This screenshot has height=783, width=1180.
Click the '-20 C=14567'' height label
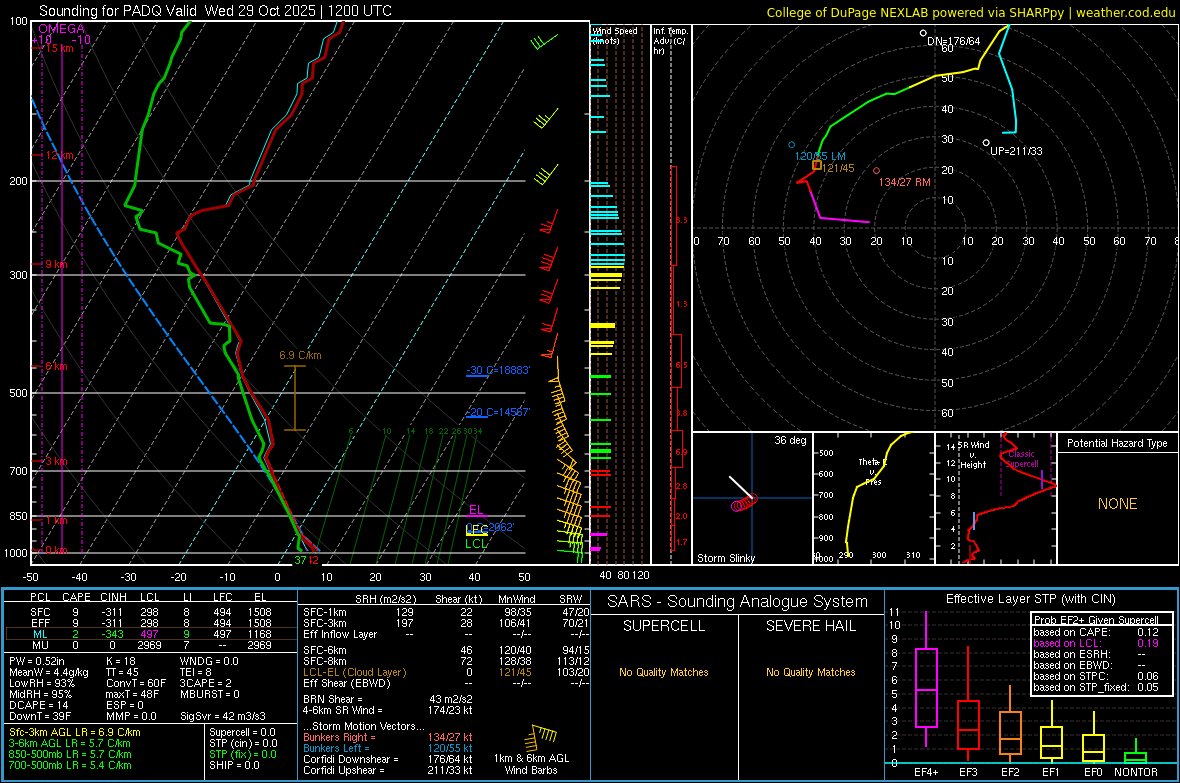[x=498, y=413]
